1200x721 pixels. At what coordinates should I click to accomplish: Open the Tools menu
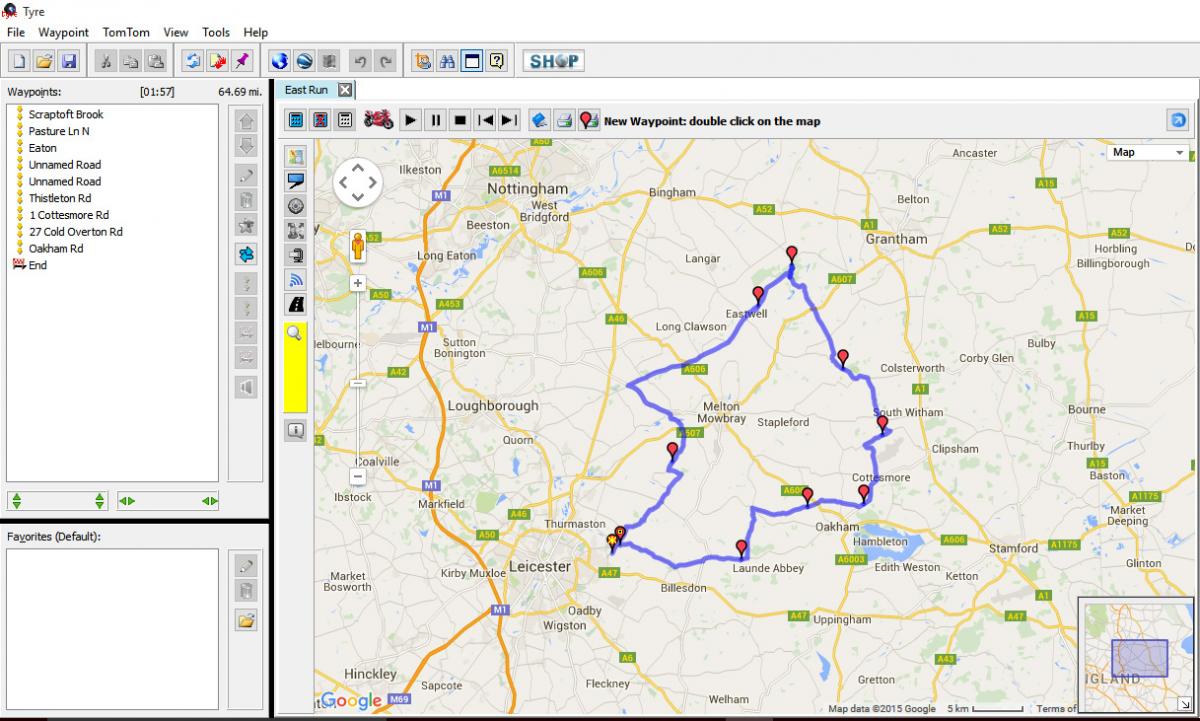click(216, 32)
